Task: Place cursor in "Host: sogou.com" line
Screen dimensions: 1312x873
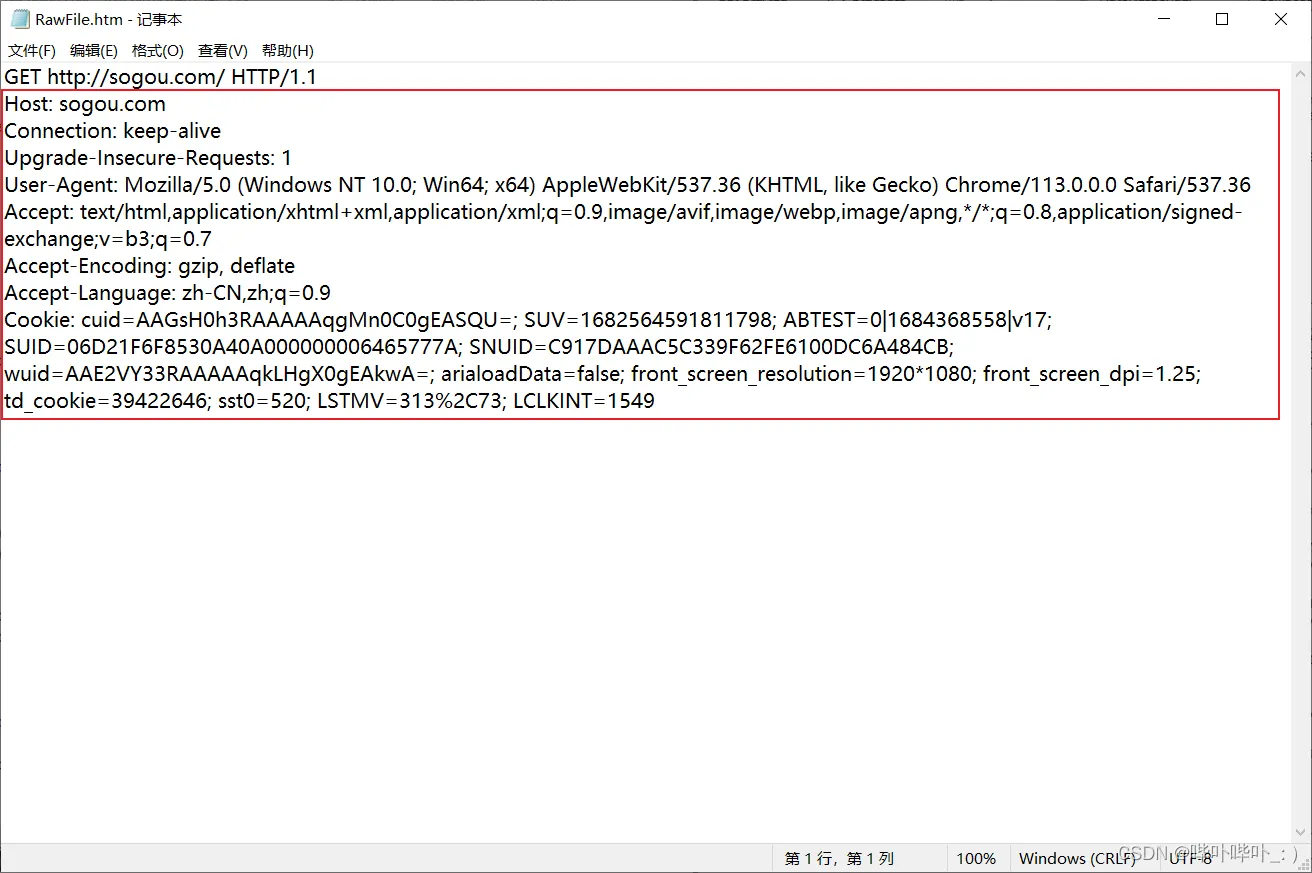Action: pyautogui.click(x=85, y=104)
